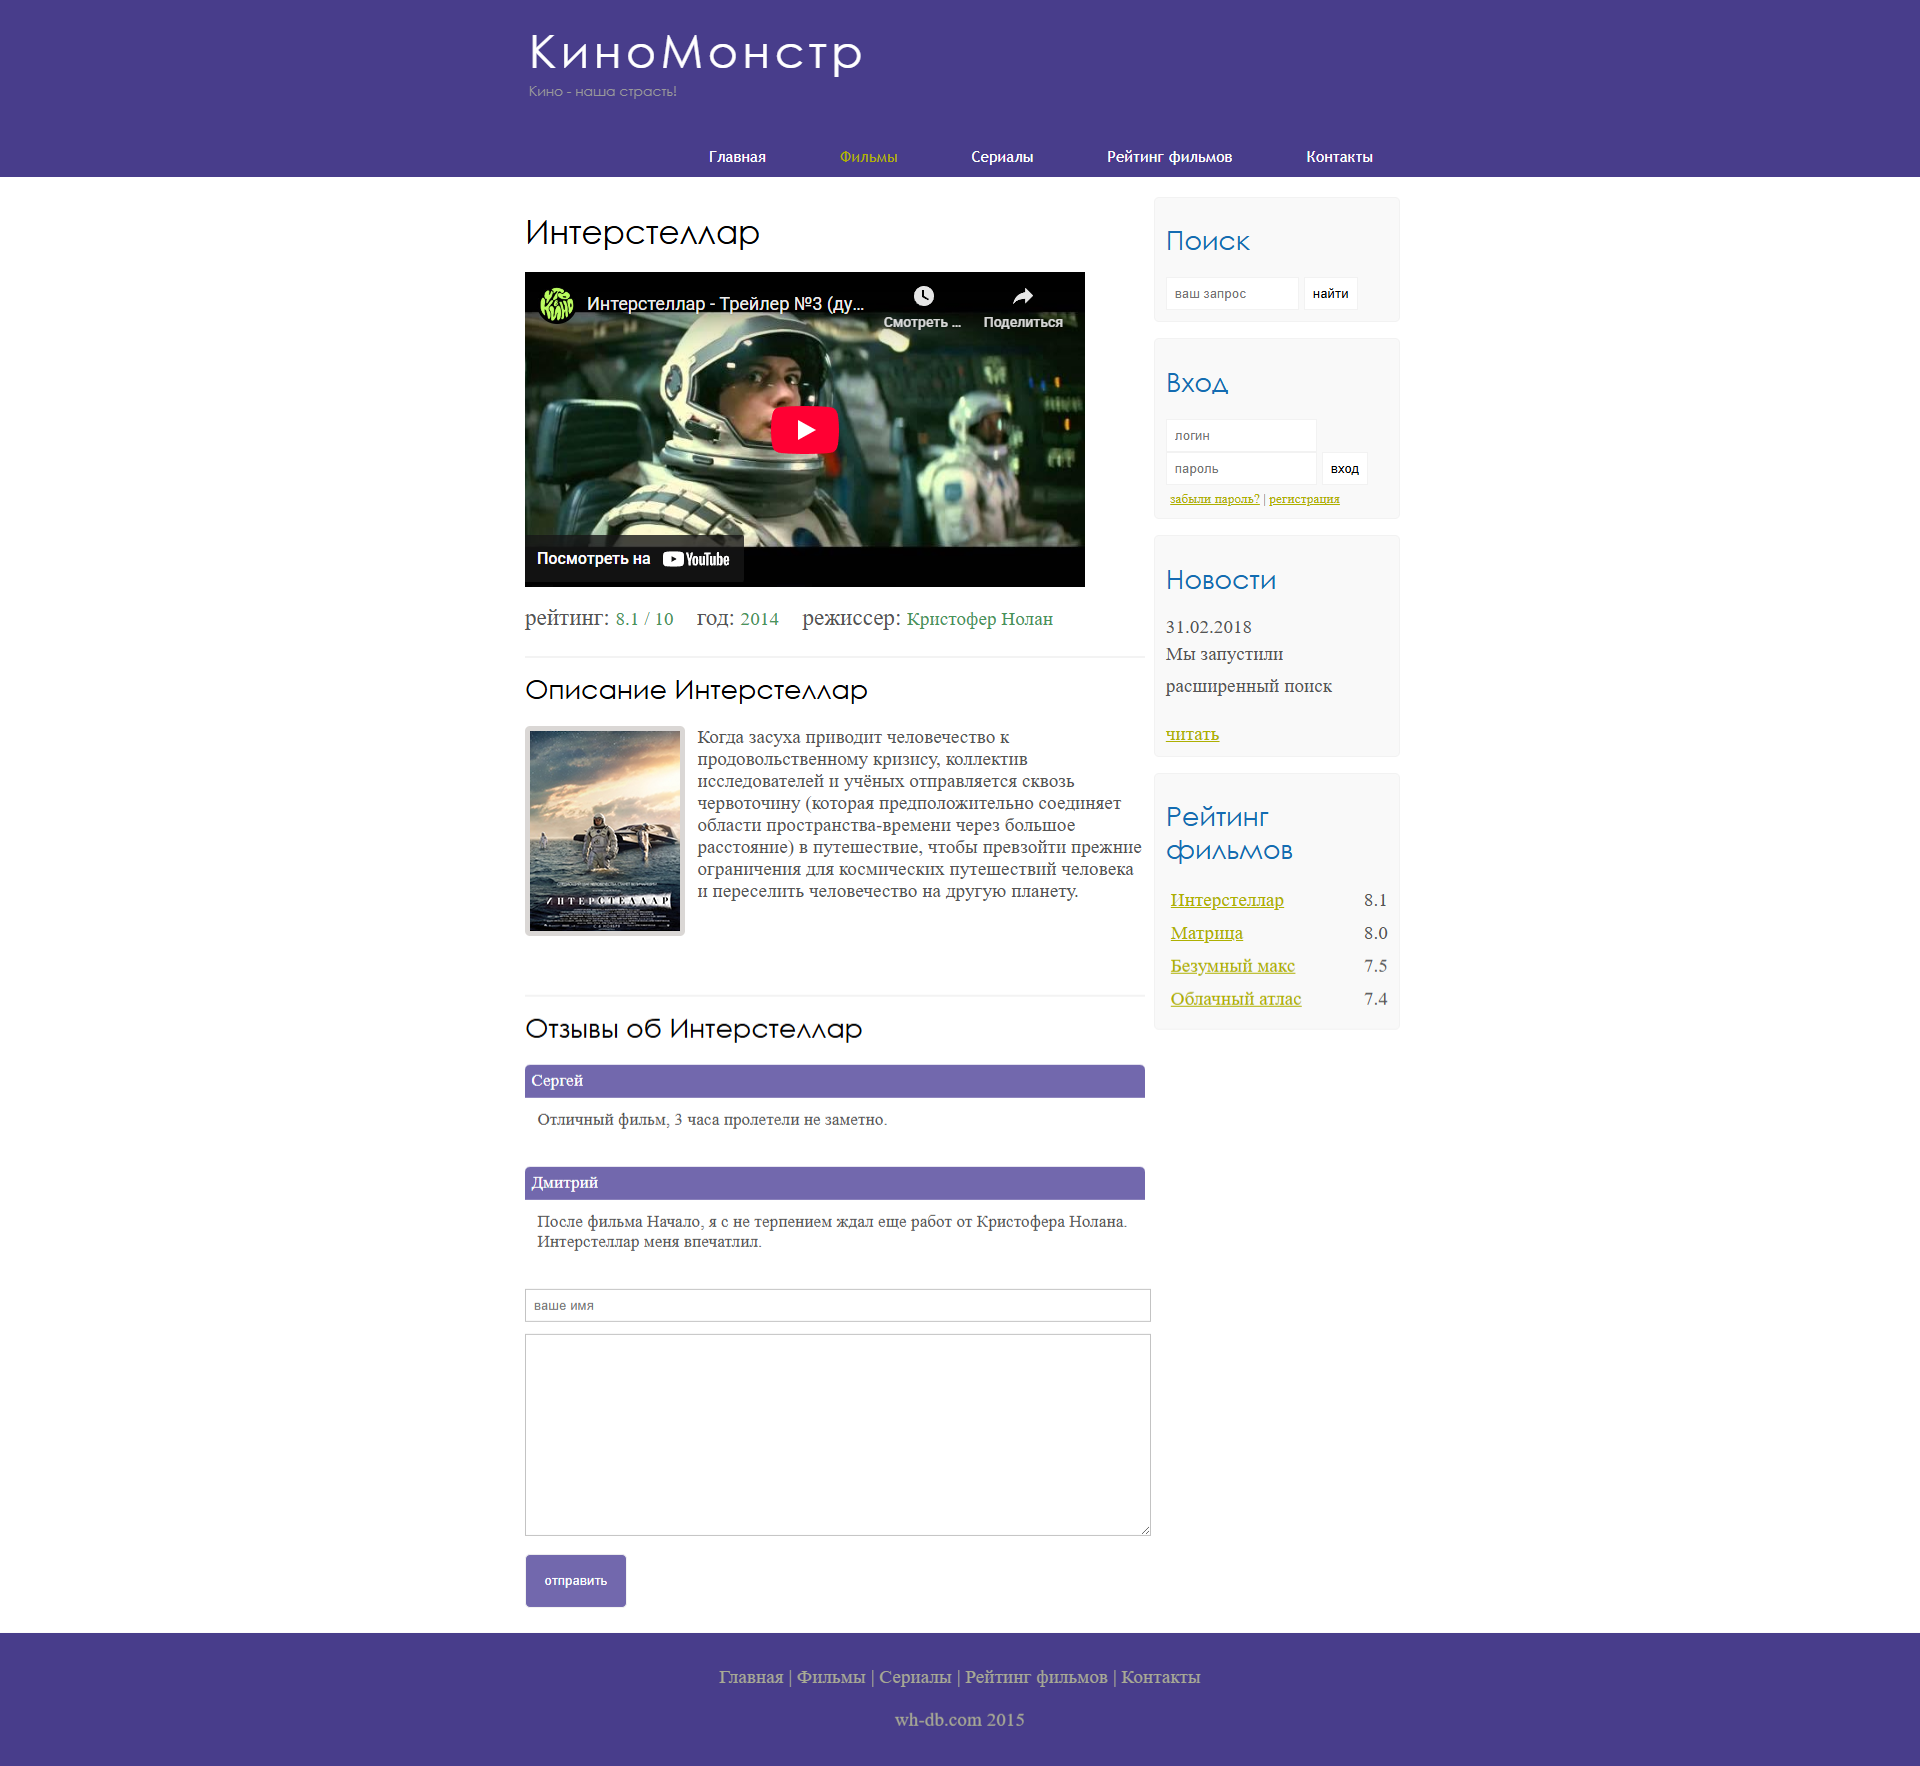Open footer Главная link
Screen dimensions: 1920x1766
click(751, 1677)
